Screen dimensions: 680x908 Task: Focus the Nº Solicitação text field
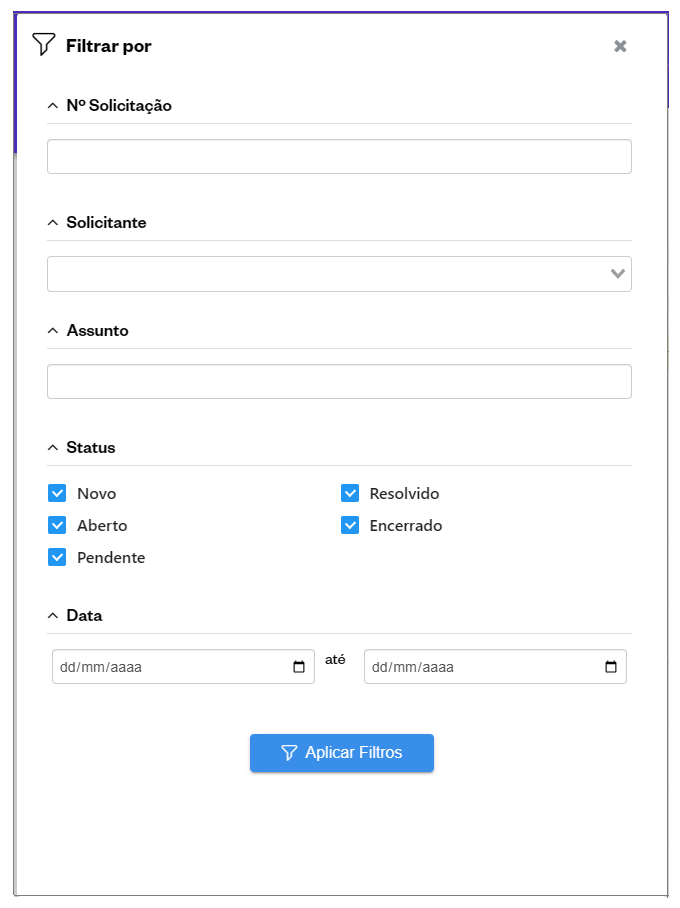[339, 157]
